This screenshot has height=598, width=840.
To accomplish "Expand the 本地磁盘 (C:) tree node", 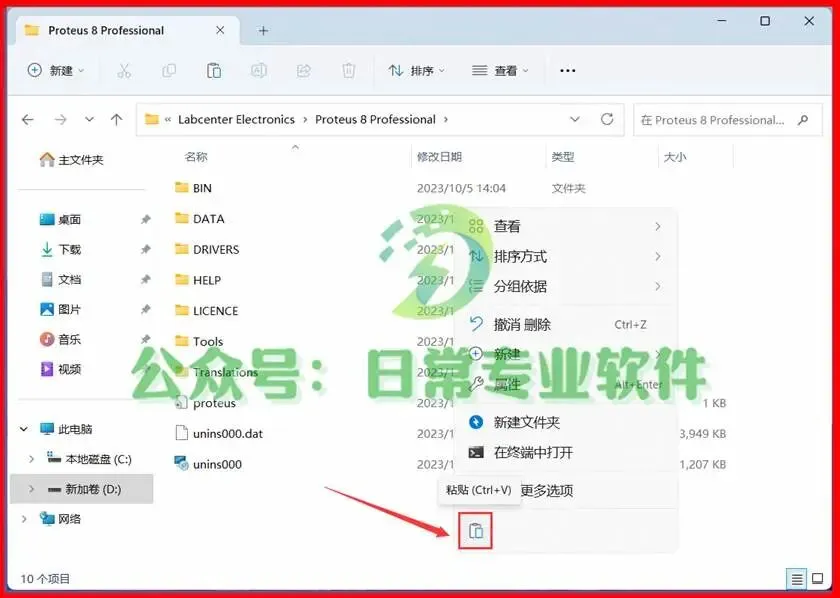I will 31,459.
